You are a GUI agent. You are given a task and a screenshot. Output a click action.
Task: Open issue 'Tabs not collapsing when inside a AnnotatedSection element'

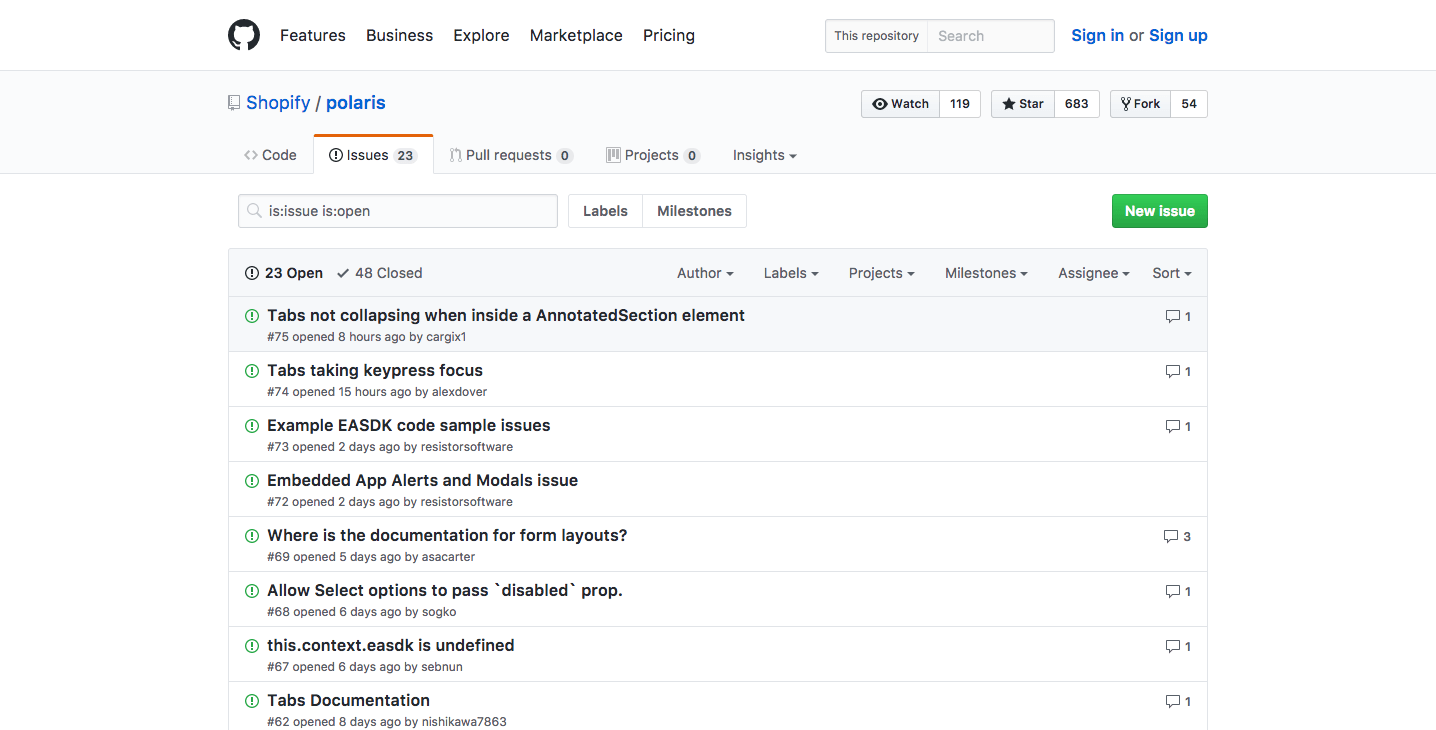pos(506,315)
